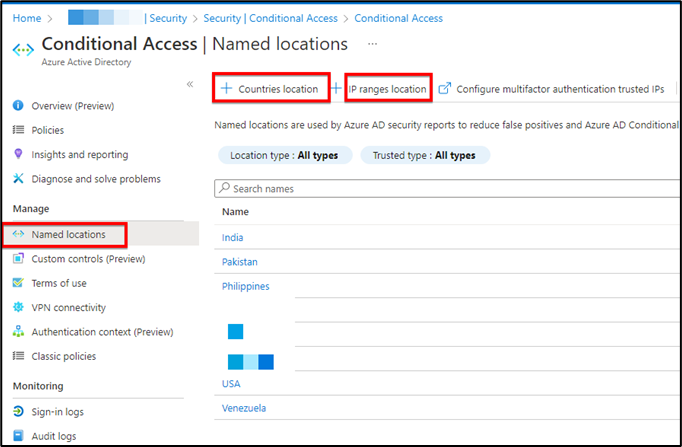This screenshot has height=447, width=682.
Task: Go to last Conditional Access breadcrumb
Action: pyautogui.click(x=398, y=18)
